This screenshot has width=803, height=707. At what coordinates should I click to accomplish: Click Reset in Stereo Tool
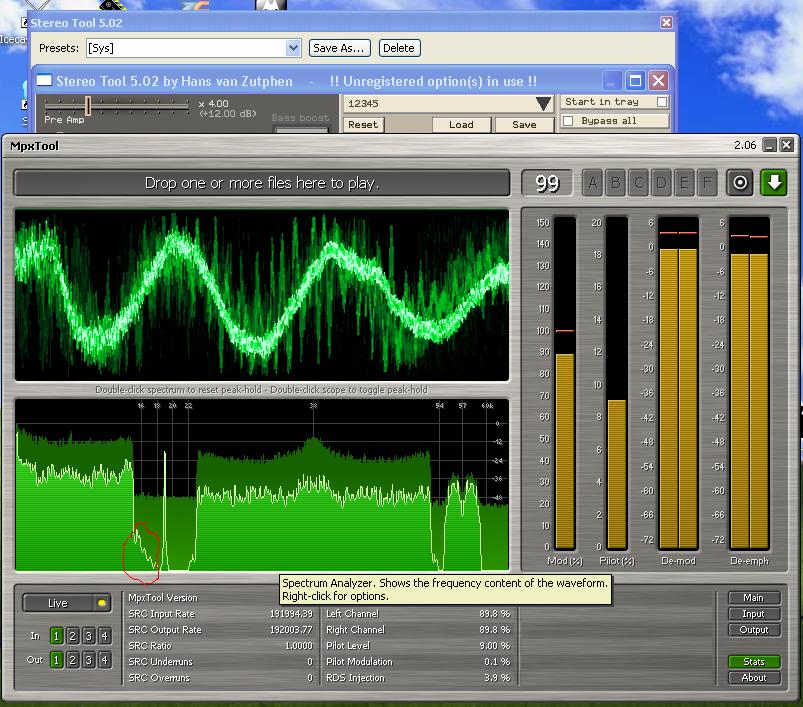[x=363, y=124]
